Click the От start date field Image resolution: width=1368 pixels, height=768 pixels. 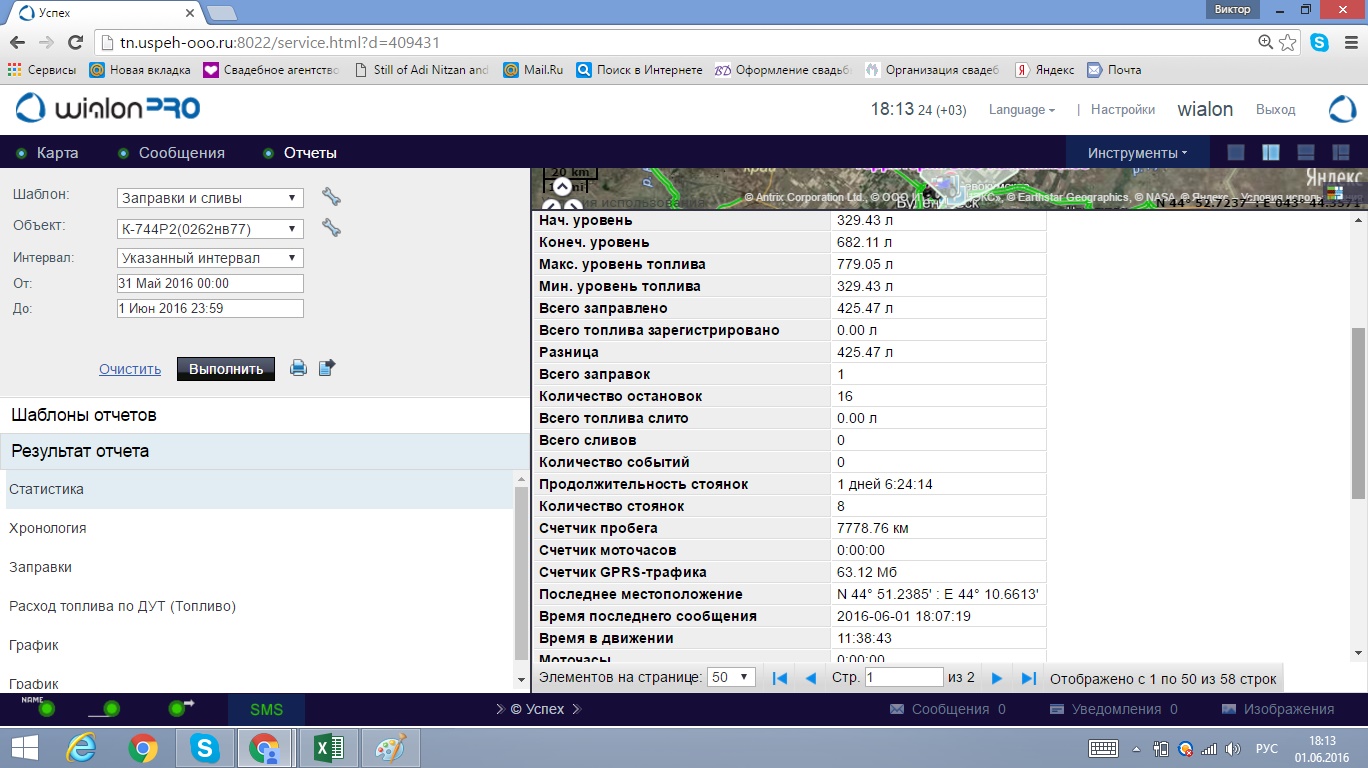tap(210, 283)
